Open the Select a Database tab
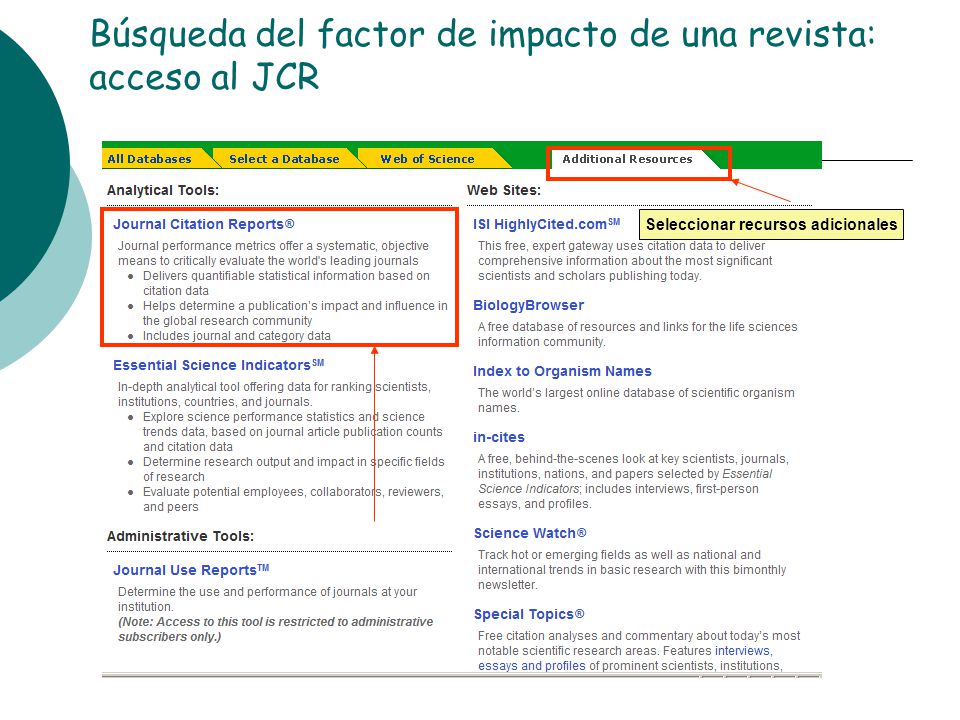 [284, 159]
